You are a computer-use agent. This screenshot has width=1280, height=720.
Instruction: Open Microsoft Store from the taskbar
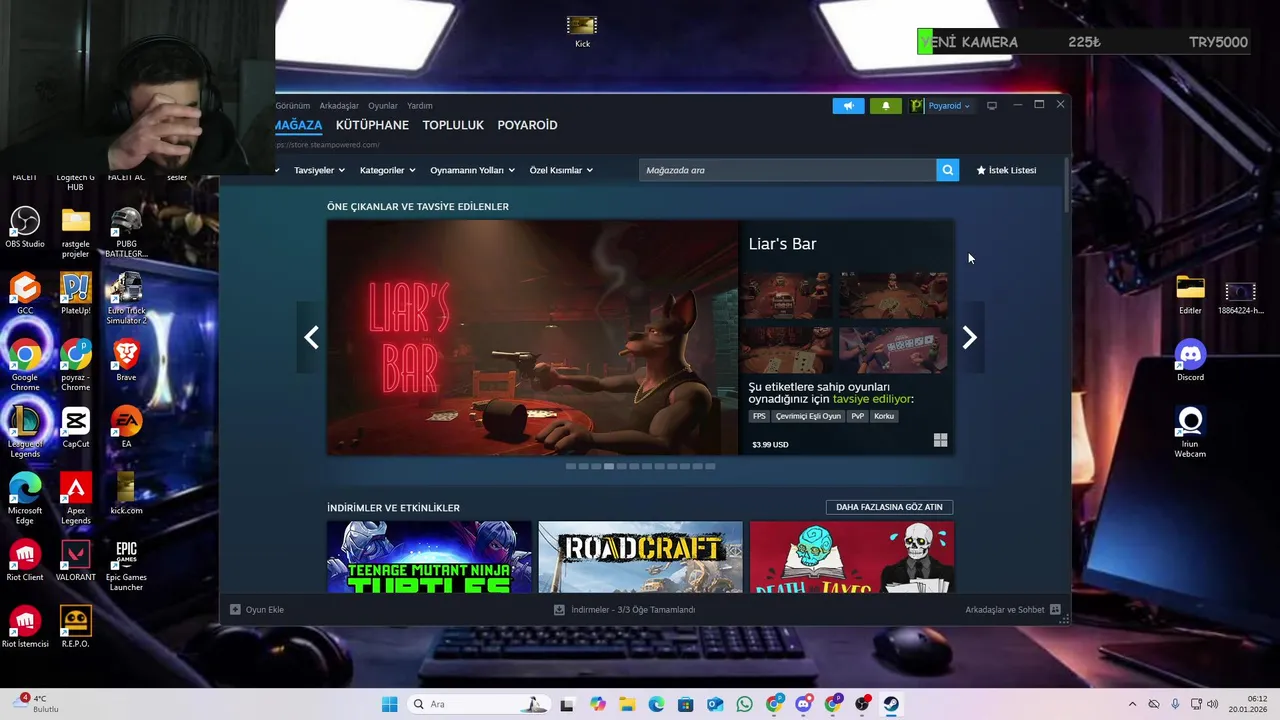click(685, 704)
